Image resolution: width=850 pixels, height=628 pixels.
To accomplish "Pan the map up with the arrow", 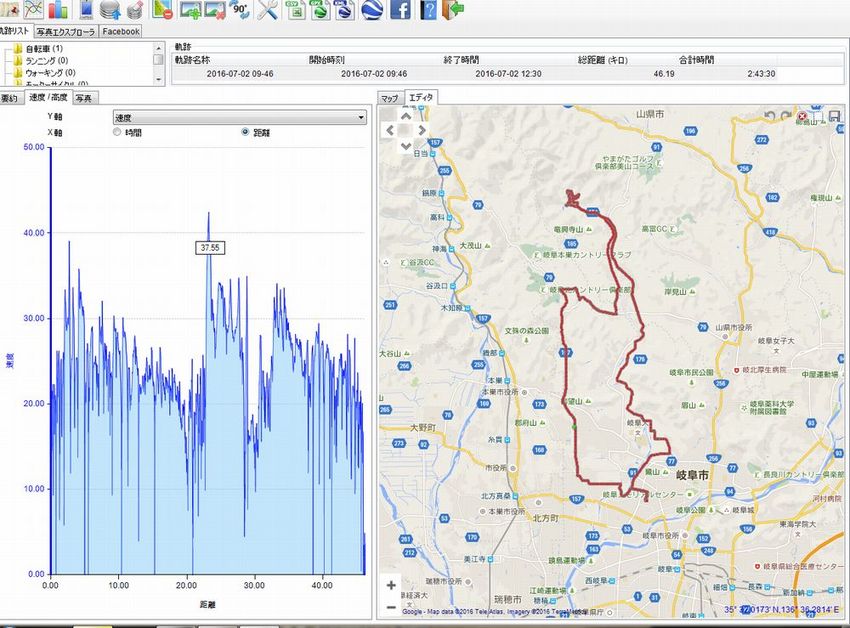I will [405, 115].
